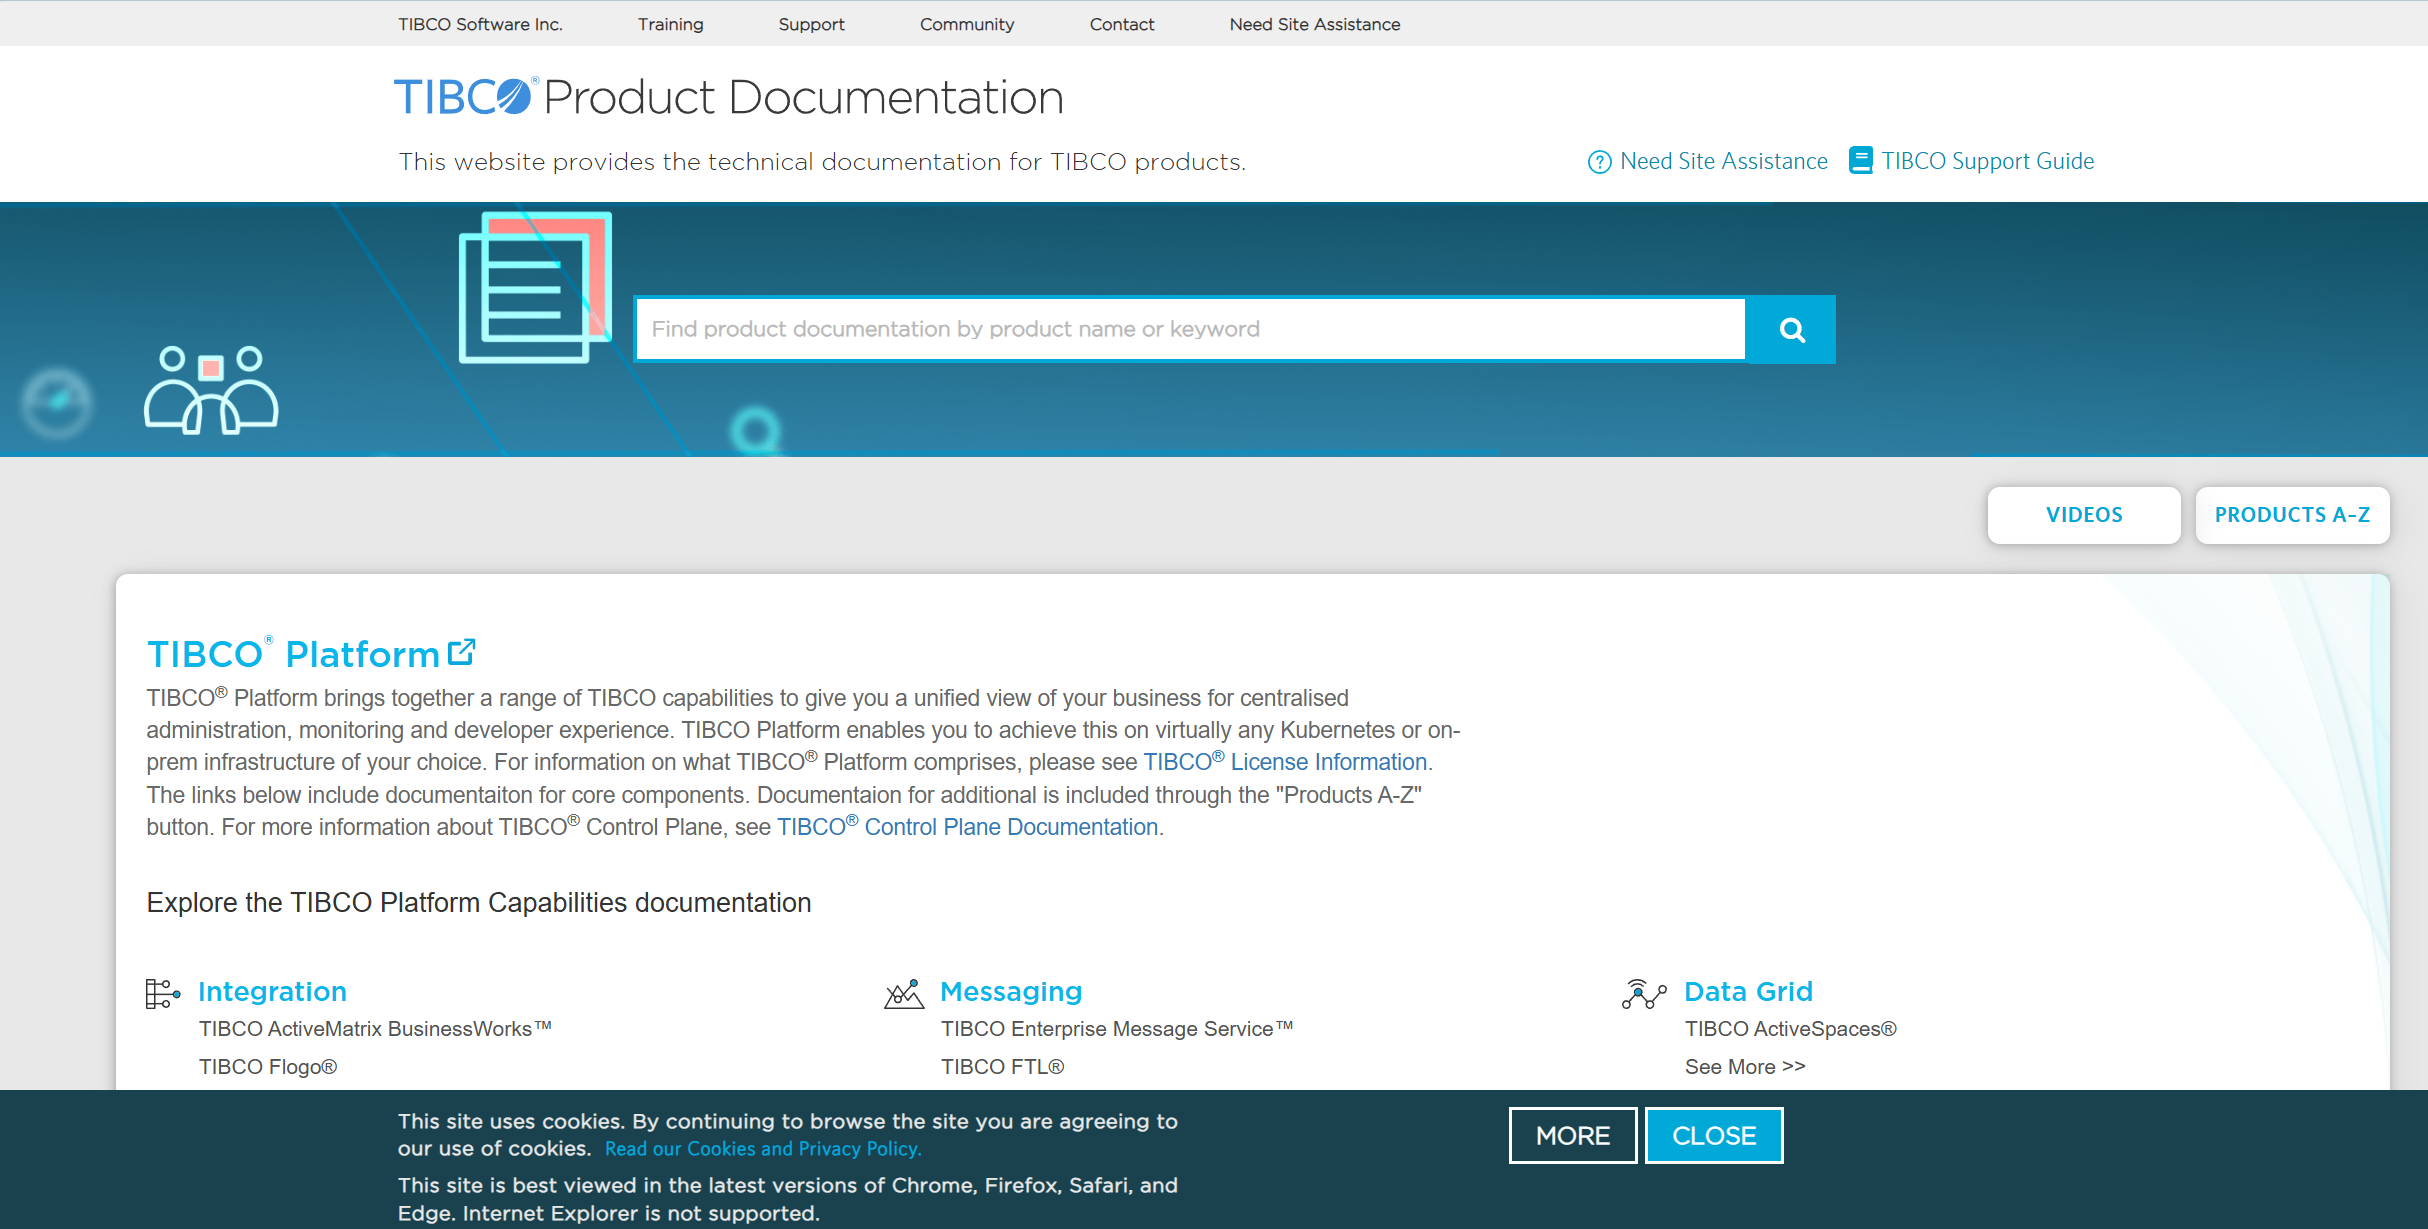Open the Support menu item
The image size is (2428, 1229).
(x=811, y=24)
